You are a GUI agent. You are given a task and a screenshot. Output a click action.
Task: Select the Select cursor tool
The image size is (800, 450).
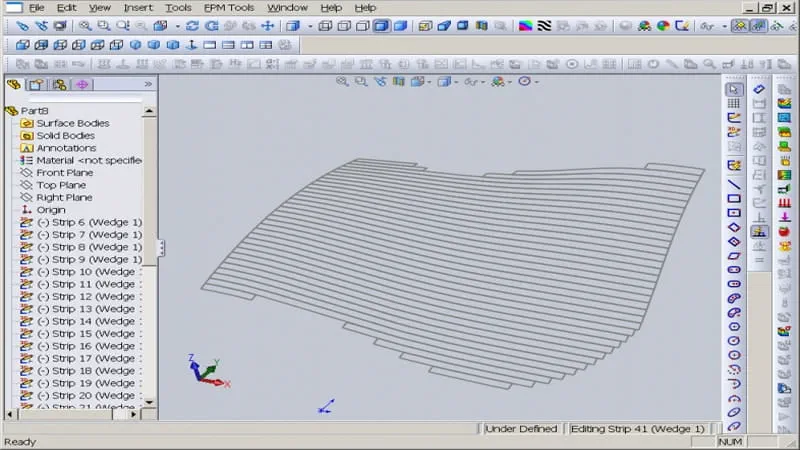tap(734, 89)
